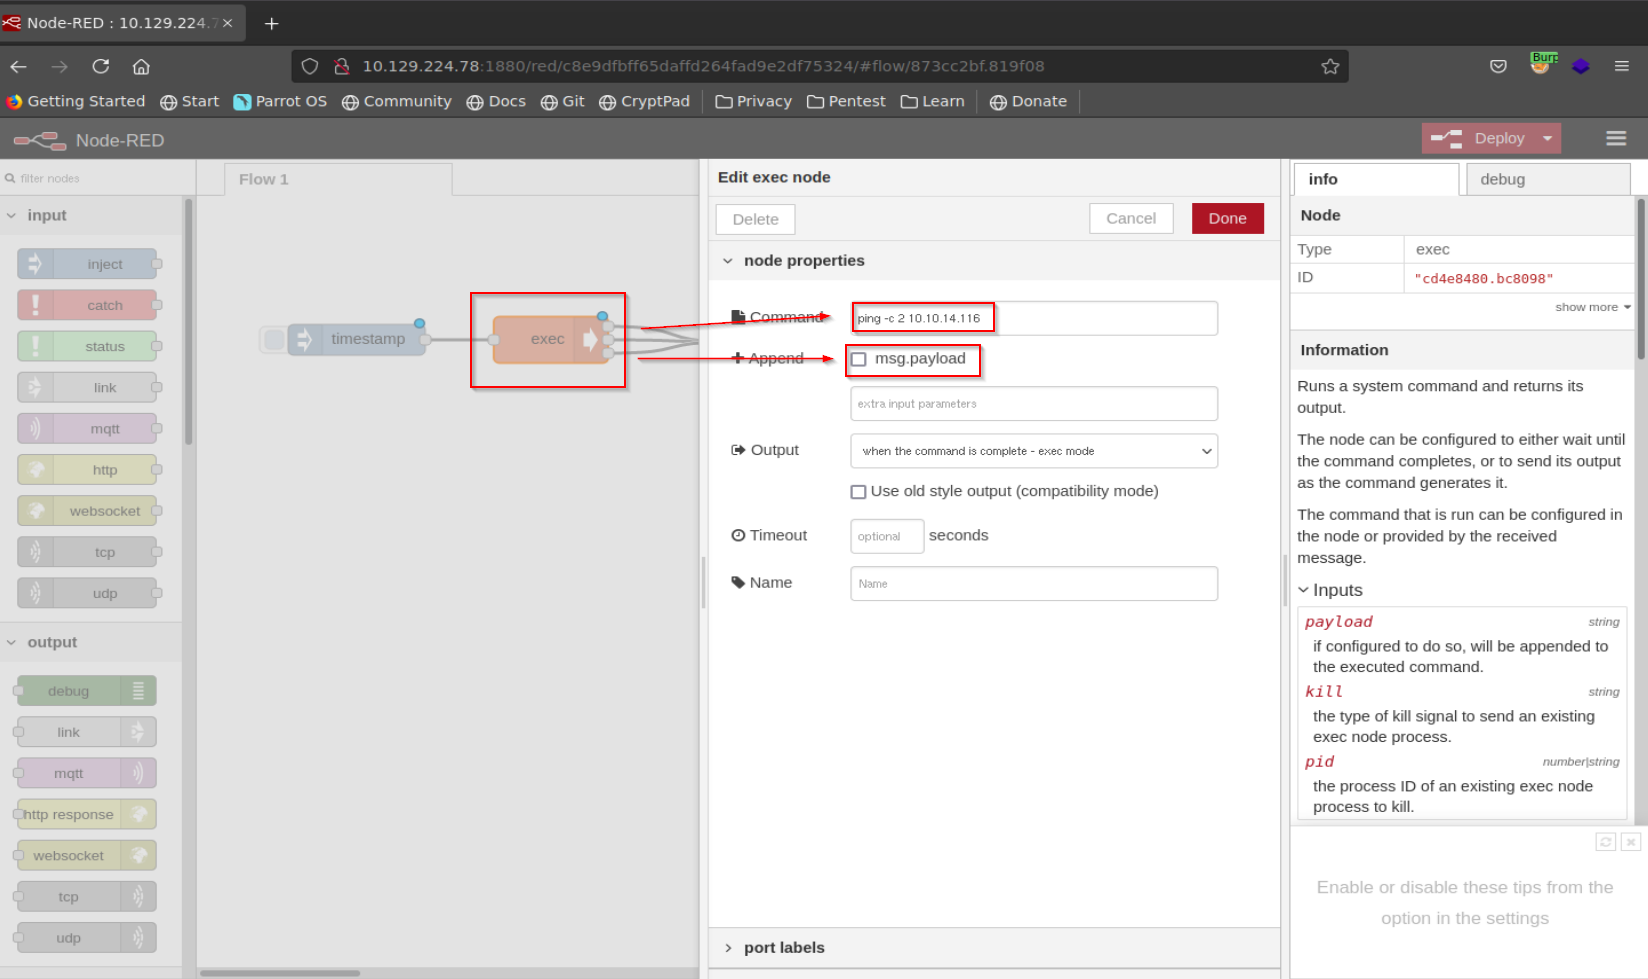Click the extra input parameters field
This screenshot has width=1648, height=979.
1034,404
